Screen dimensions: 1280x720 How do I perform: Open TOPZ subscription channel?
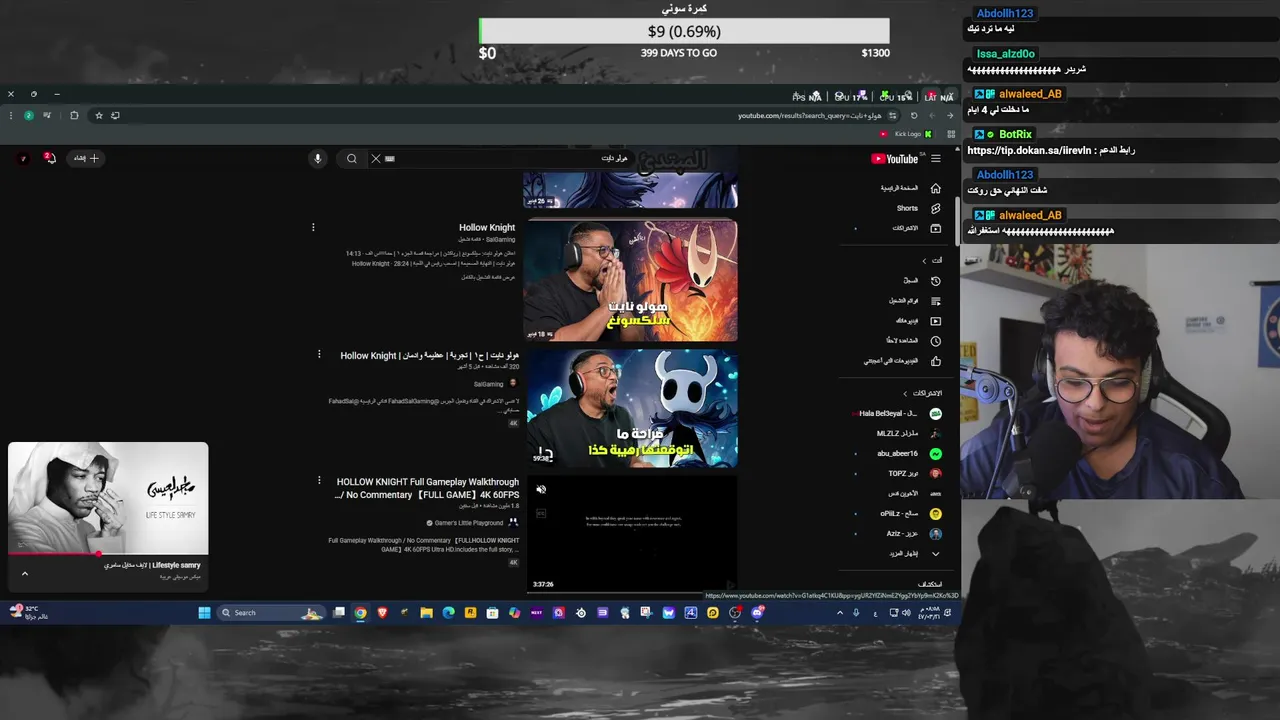click(x=914, y=473)
